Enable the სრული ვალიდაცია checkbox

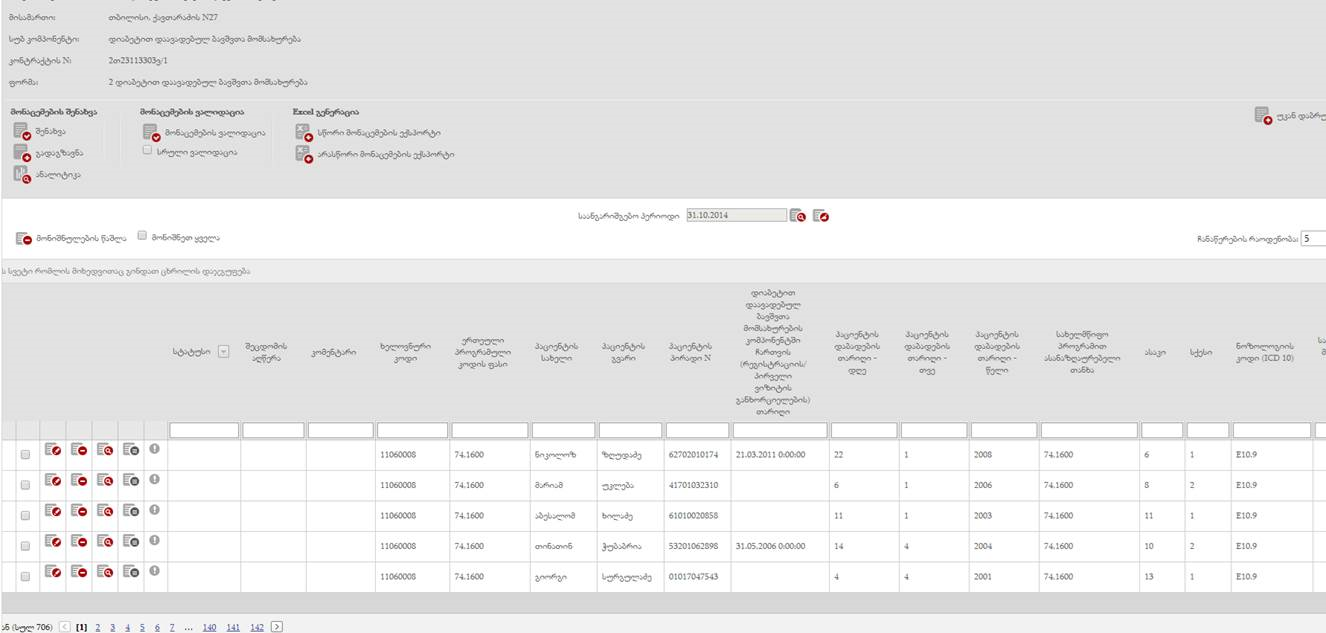point(147,151)
